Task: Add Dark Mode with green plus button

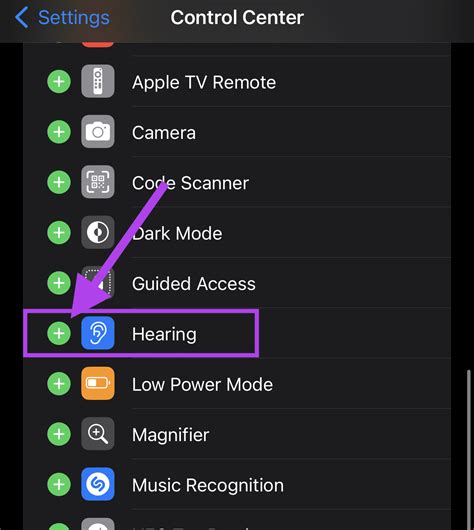Action: pos(59,233)
